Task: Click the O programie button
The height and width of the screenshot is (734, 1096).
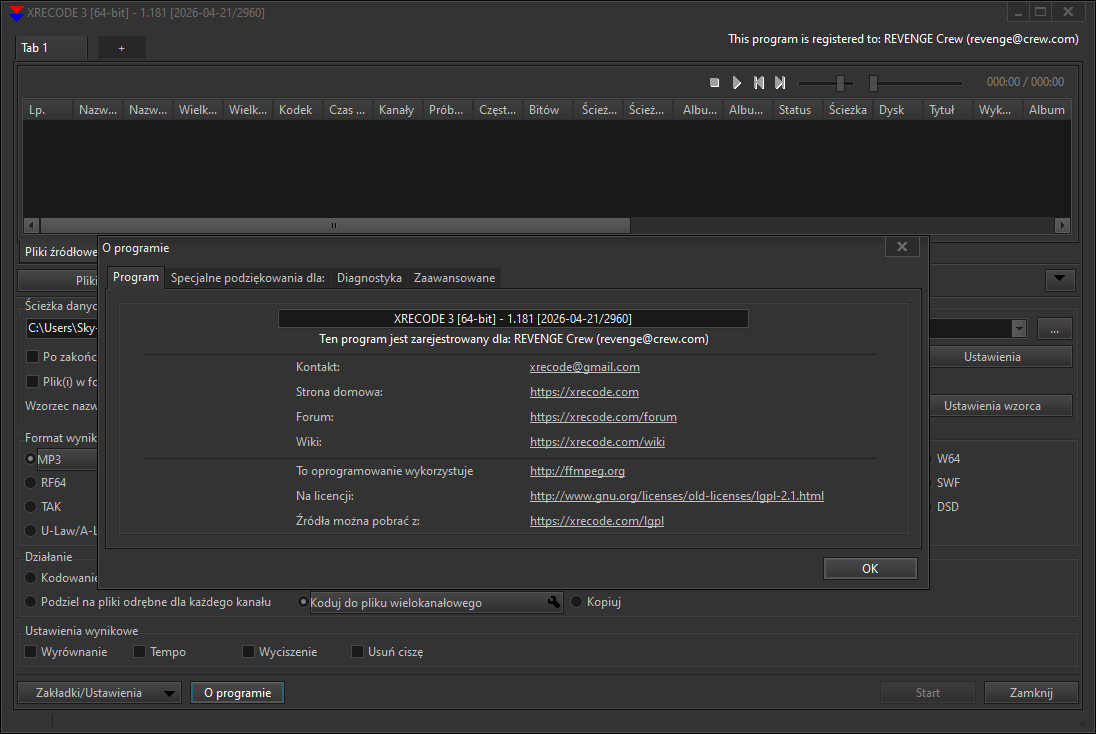Action: (x=238, y=693)
